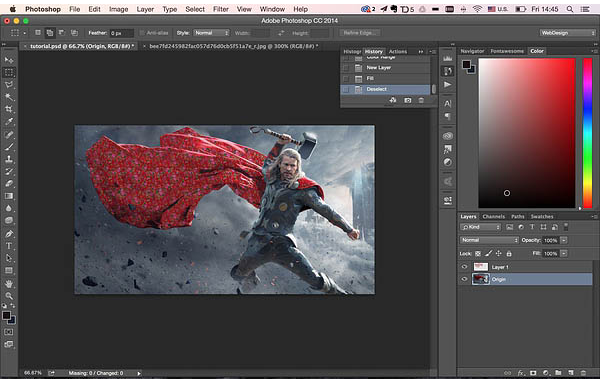Viewport: 601px width, 379px height.
Task: Select the Polygonal Lasso tool
Action: point(9,85)
